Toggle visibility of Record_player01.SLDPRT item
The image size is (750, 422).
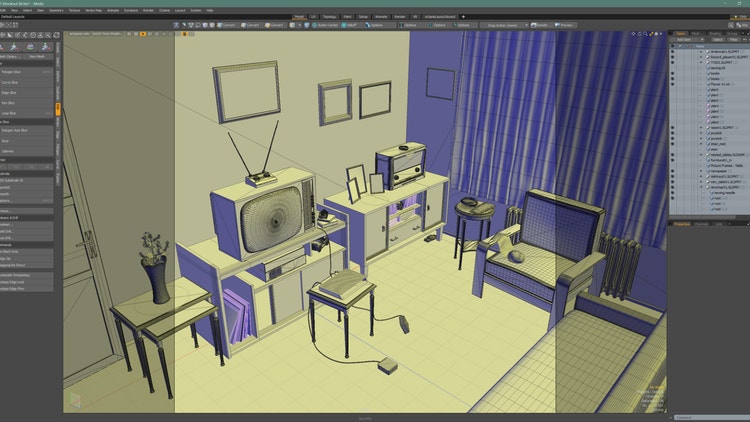tap(673, 57)
